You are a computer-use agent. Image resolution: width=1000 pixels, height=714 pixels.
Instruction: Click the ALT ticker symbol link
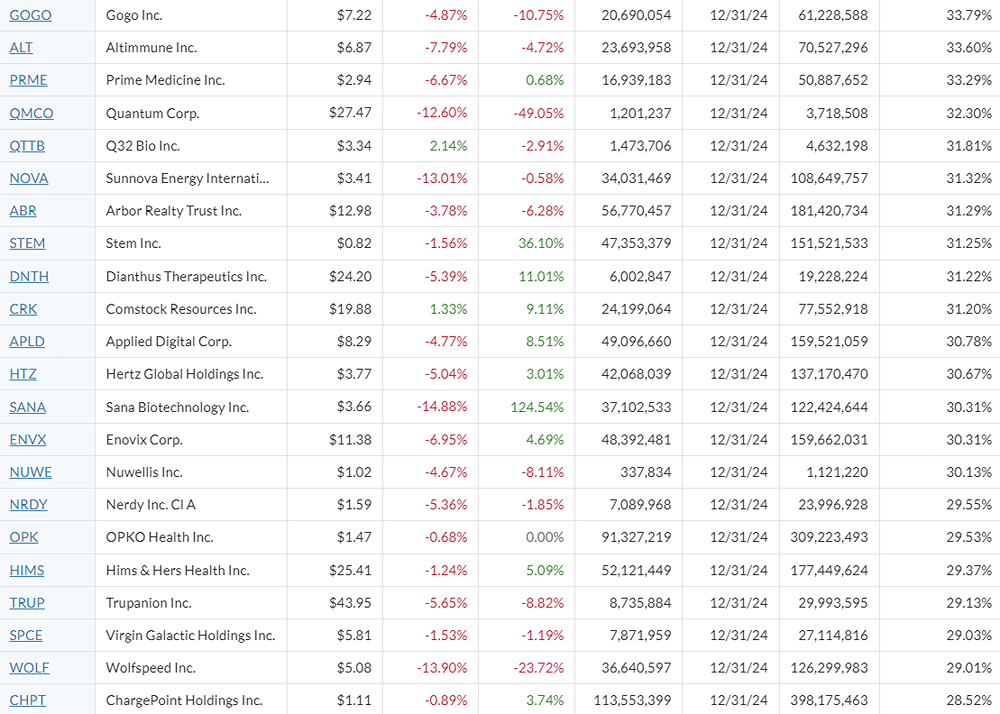tap(21, 48)
